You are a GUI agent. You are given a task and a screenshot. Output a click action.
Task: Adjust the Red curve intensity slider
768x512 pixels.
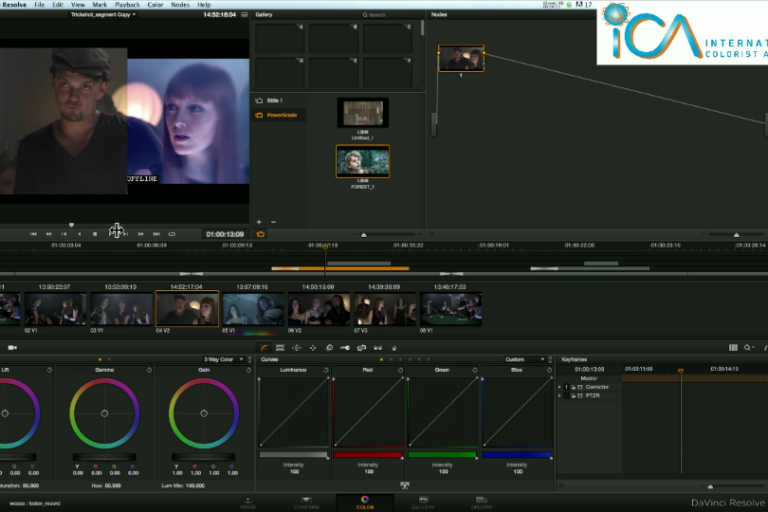(368, 455)
